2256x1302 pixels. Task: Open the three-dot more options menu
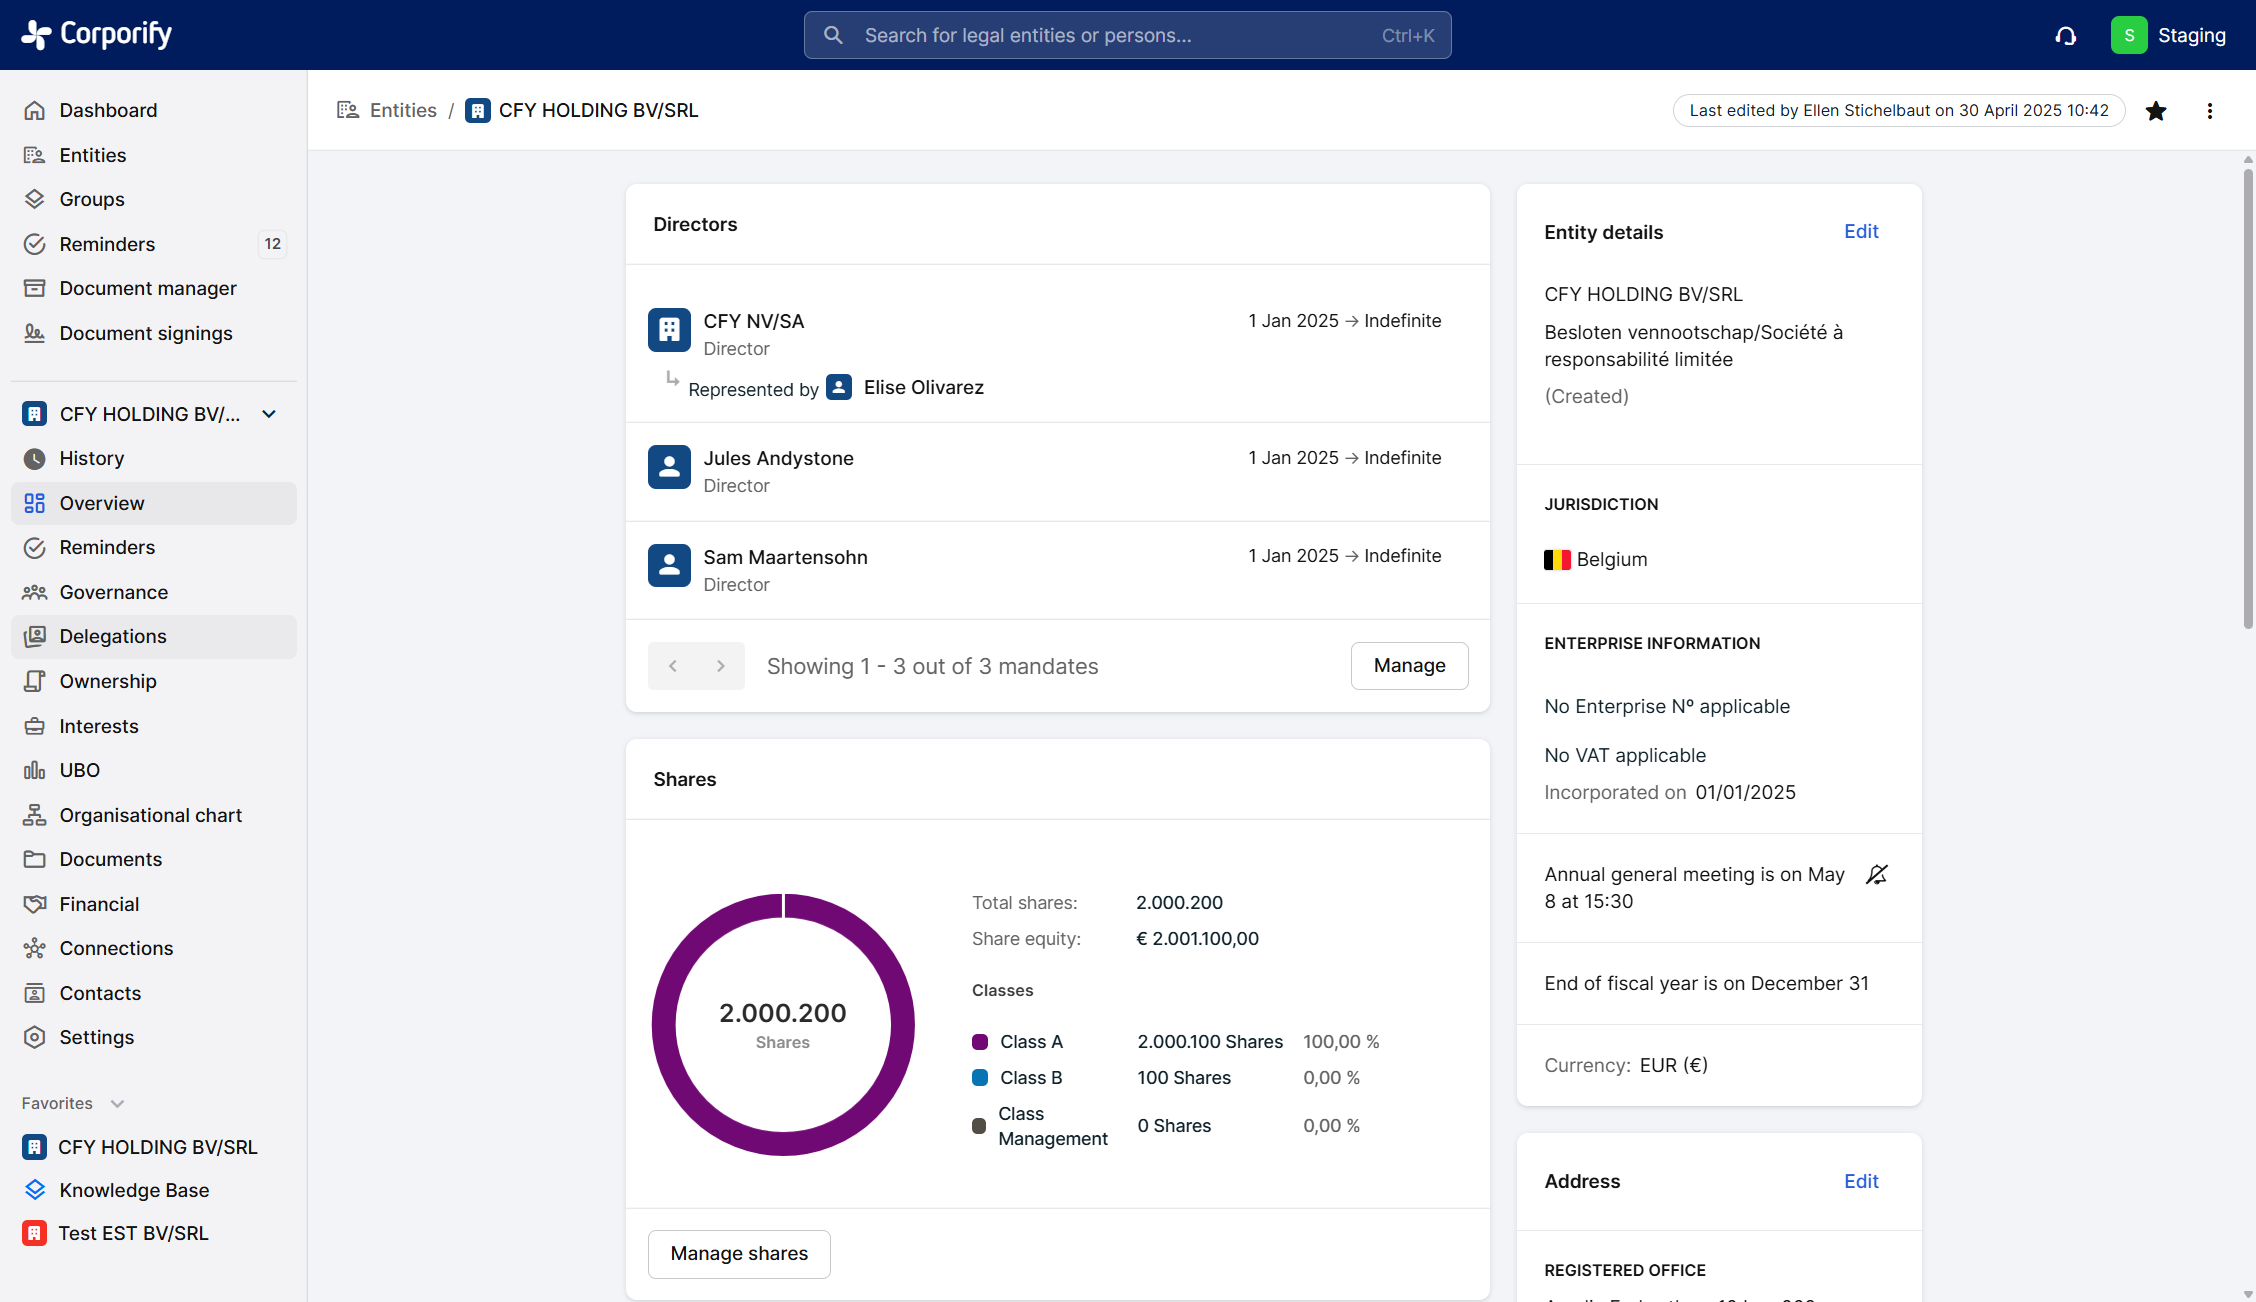(x=2210, y=111)
